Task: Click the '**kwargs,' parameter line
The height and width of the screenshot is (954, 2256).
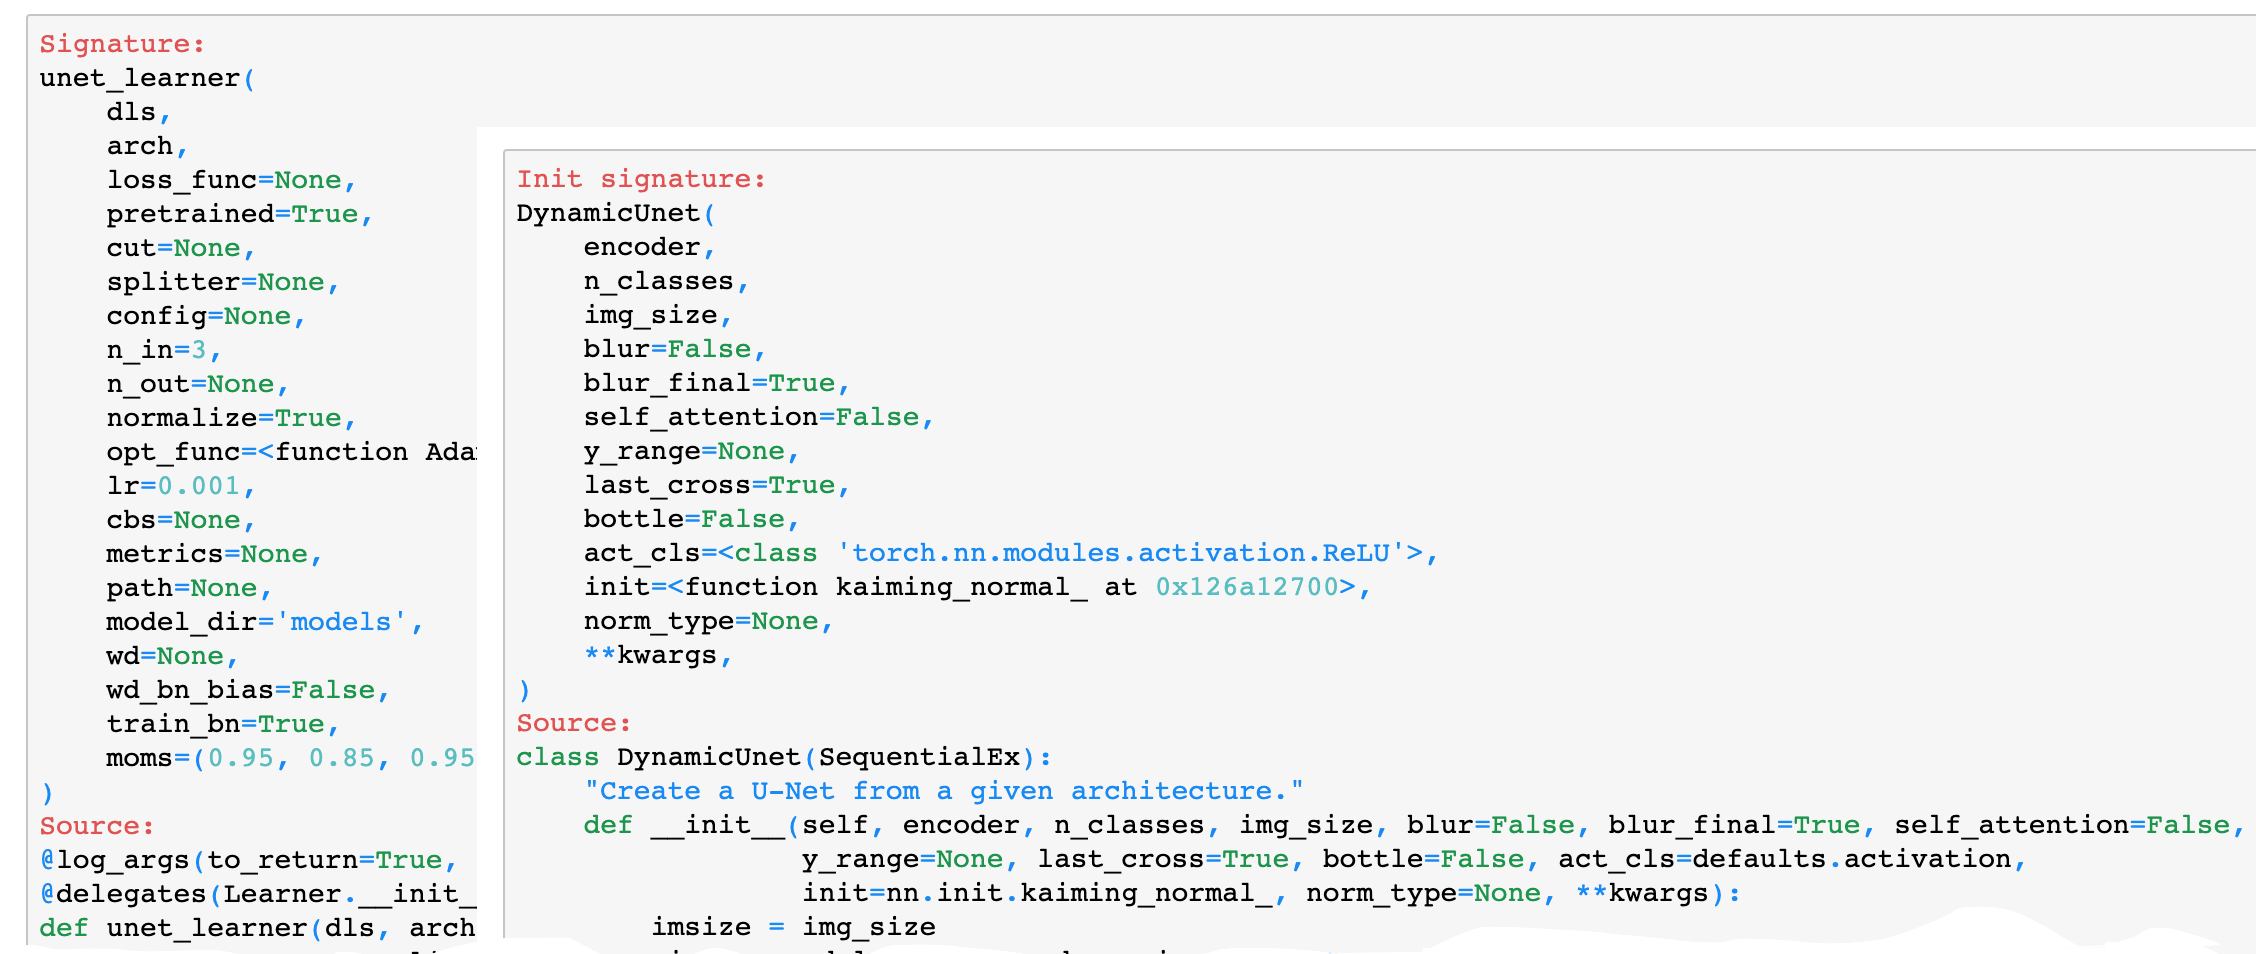Action: [658, 655]
